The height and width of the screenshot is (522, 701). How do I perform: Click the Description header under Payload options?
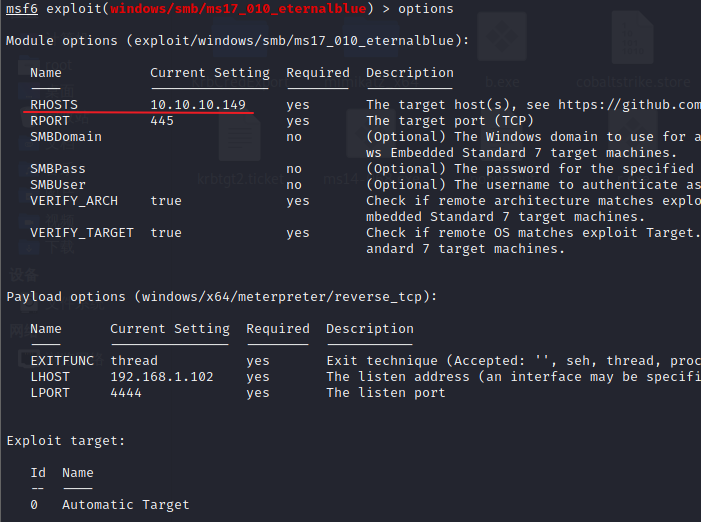[x=370, y=328]
